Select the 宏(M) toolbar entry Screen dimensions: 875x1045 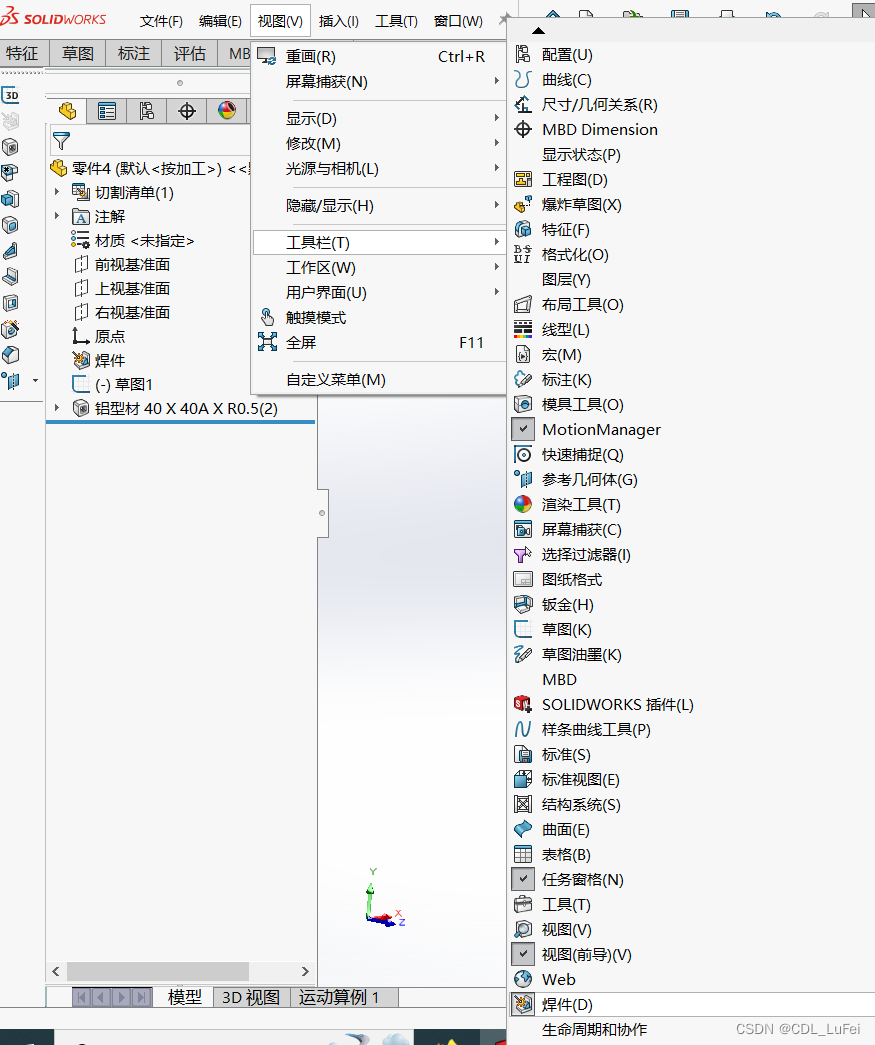coord(561,355)
